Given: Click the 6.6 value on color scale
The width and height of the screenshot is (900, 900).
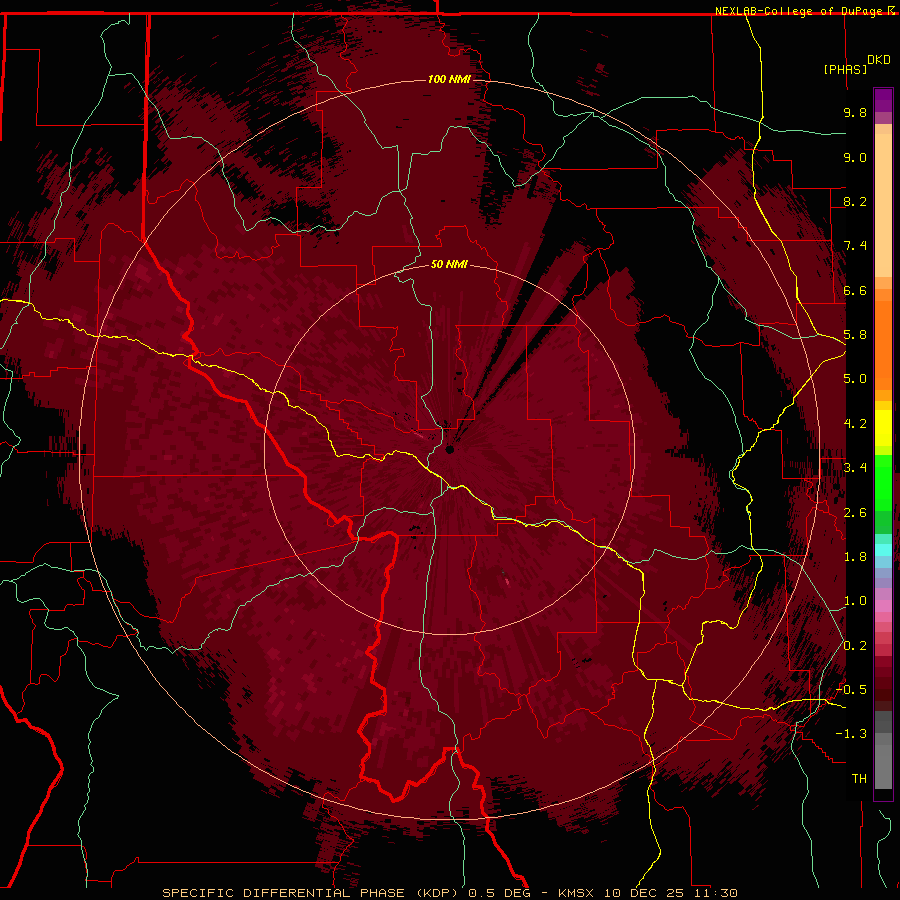Looking at the screenshot, I should (855, 290).
